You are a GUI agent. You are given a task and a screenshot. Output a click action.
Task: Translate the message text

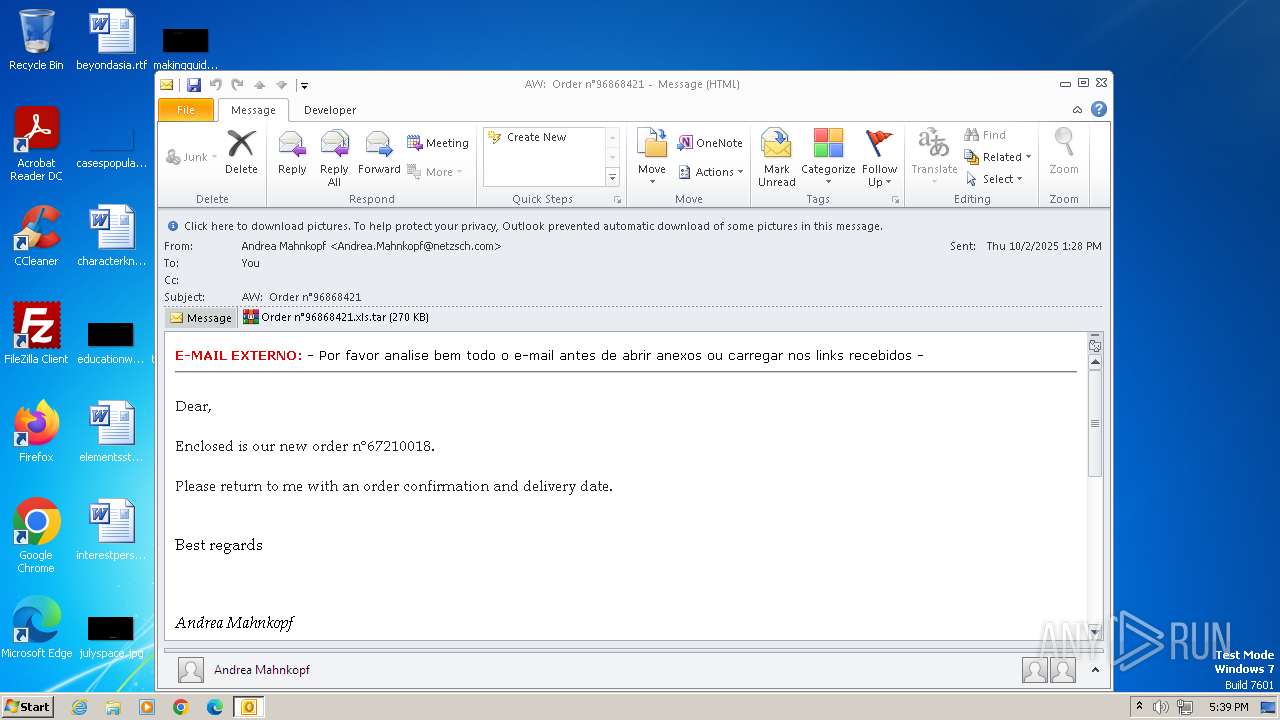934,157
